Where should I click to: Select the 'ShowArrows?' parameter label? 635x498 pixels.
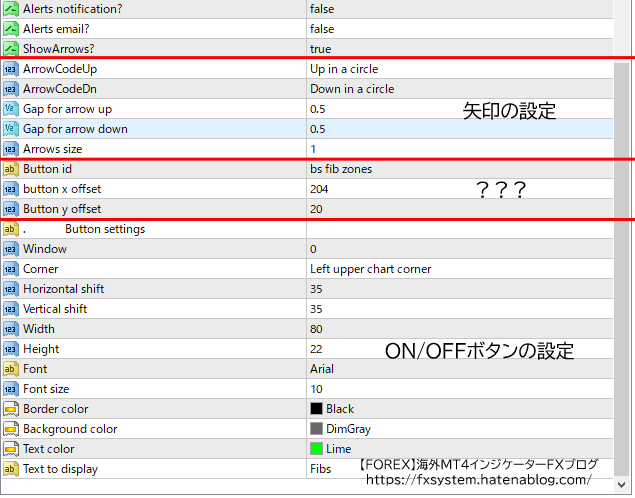click(58, 49)
